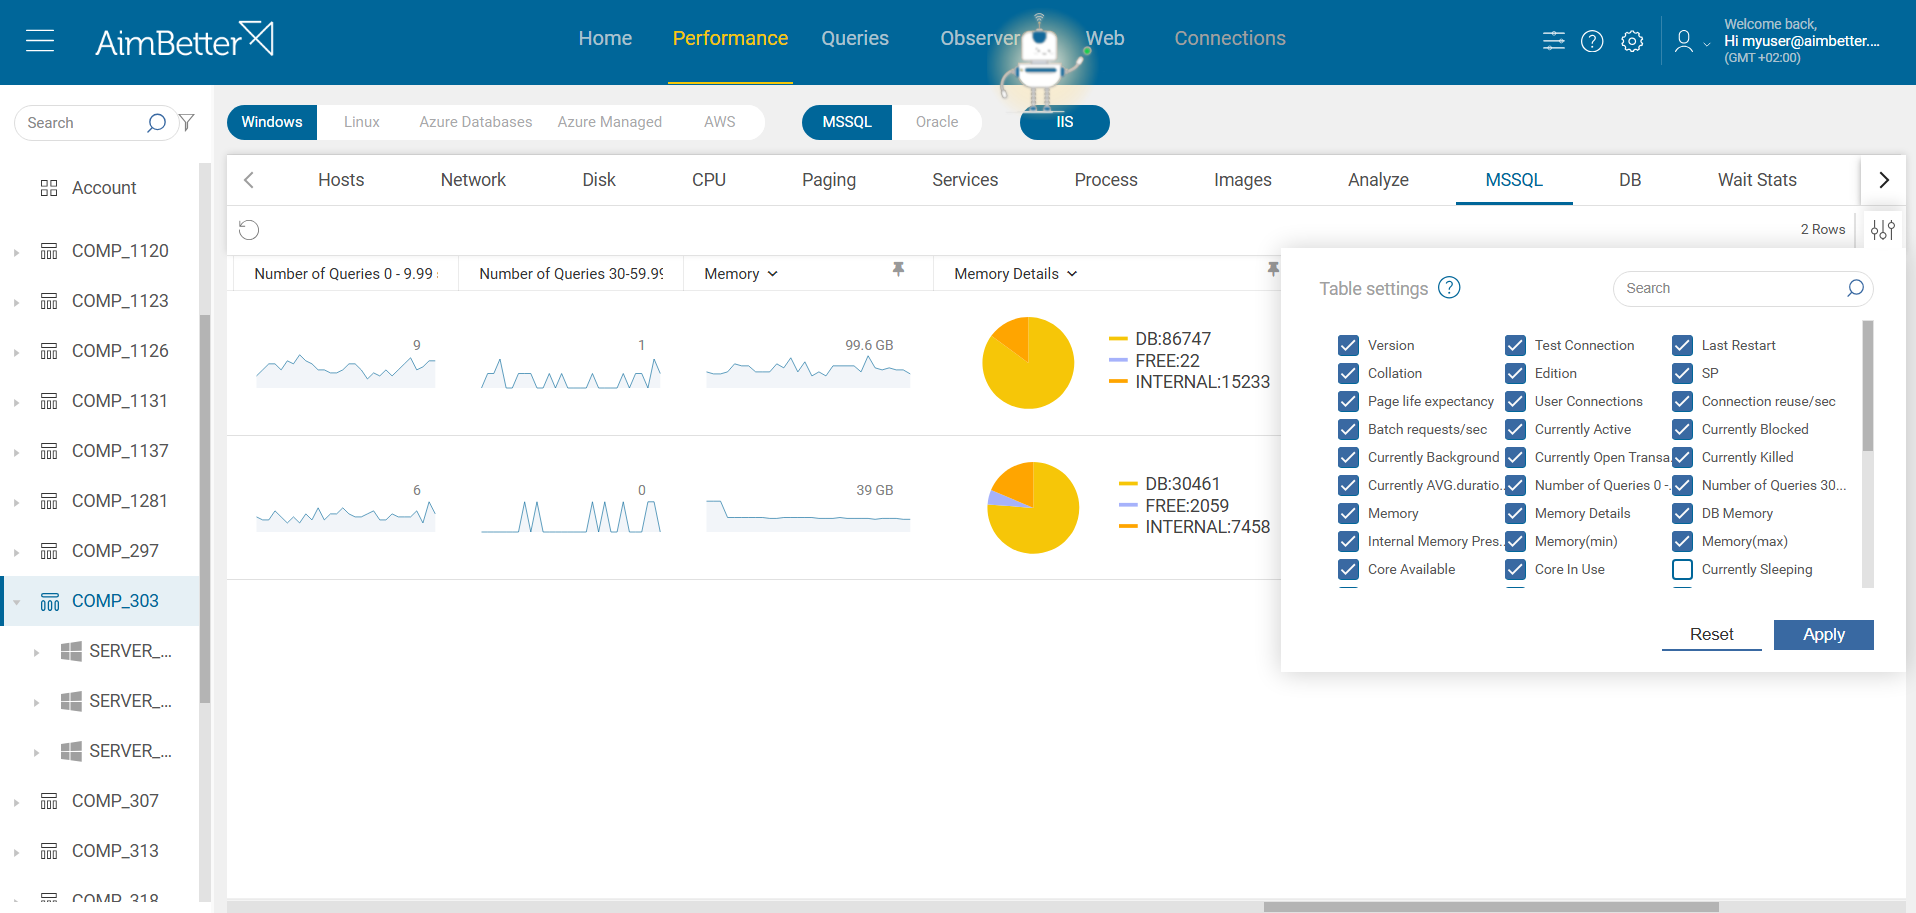
Task: Click the sidebar tree scrollbar
Action: pos(205,510)
